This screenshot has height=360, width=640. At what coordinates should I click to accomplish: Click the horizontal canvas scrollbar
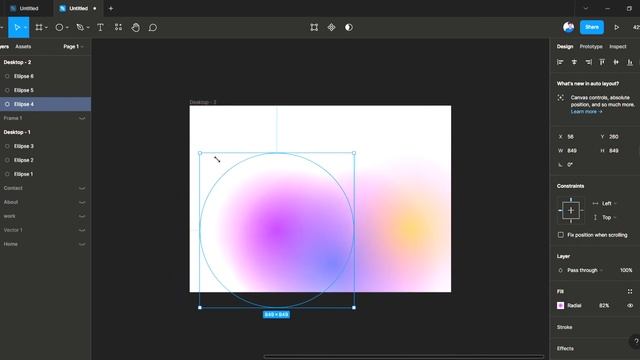pyautogui.click(x=404, y=357)
